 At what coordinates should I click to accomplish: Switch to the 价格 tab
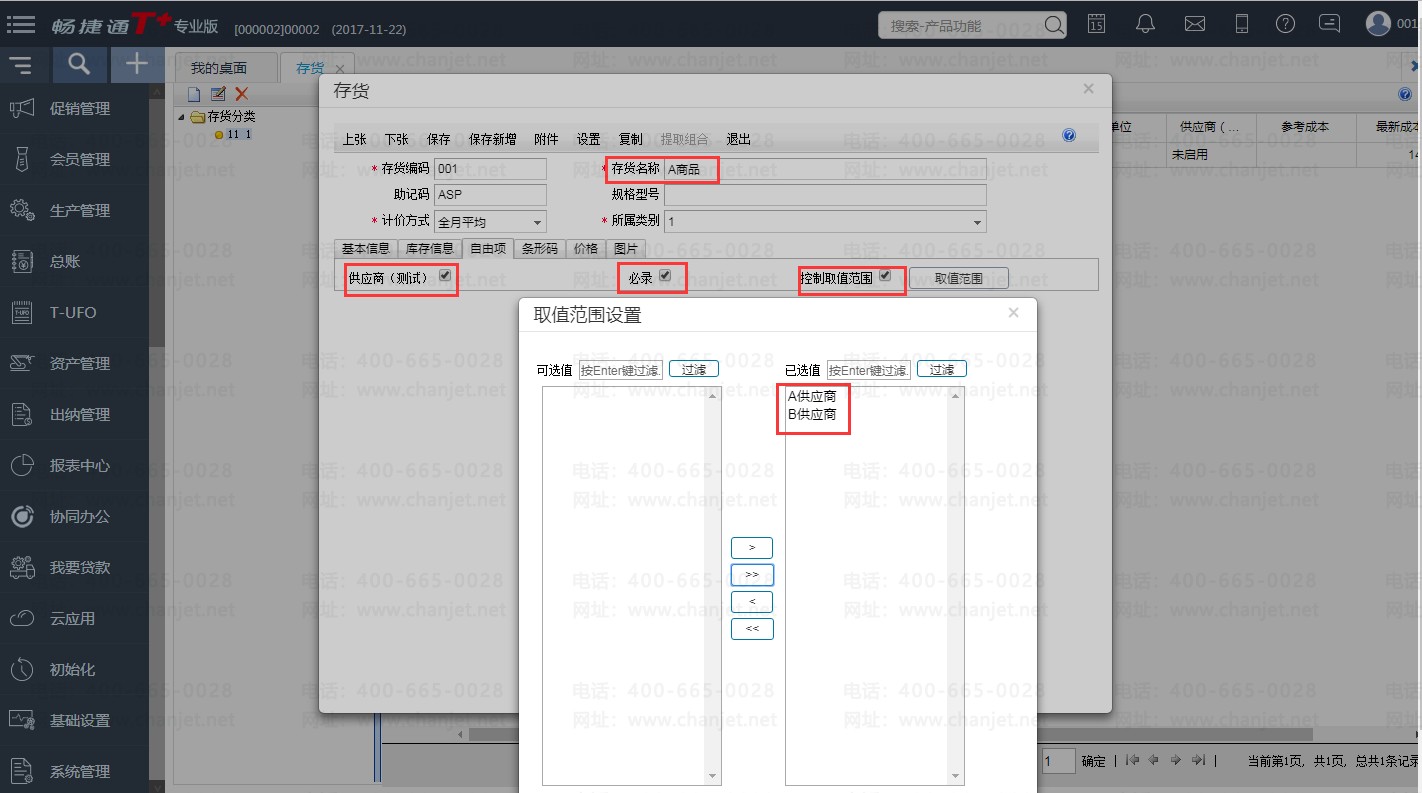[586, 249]
